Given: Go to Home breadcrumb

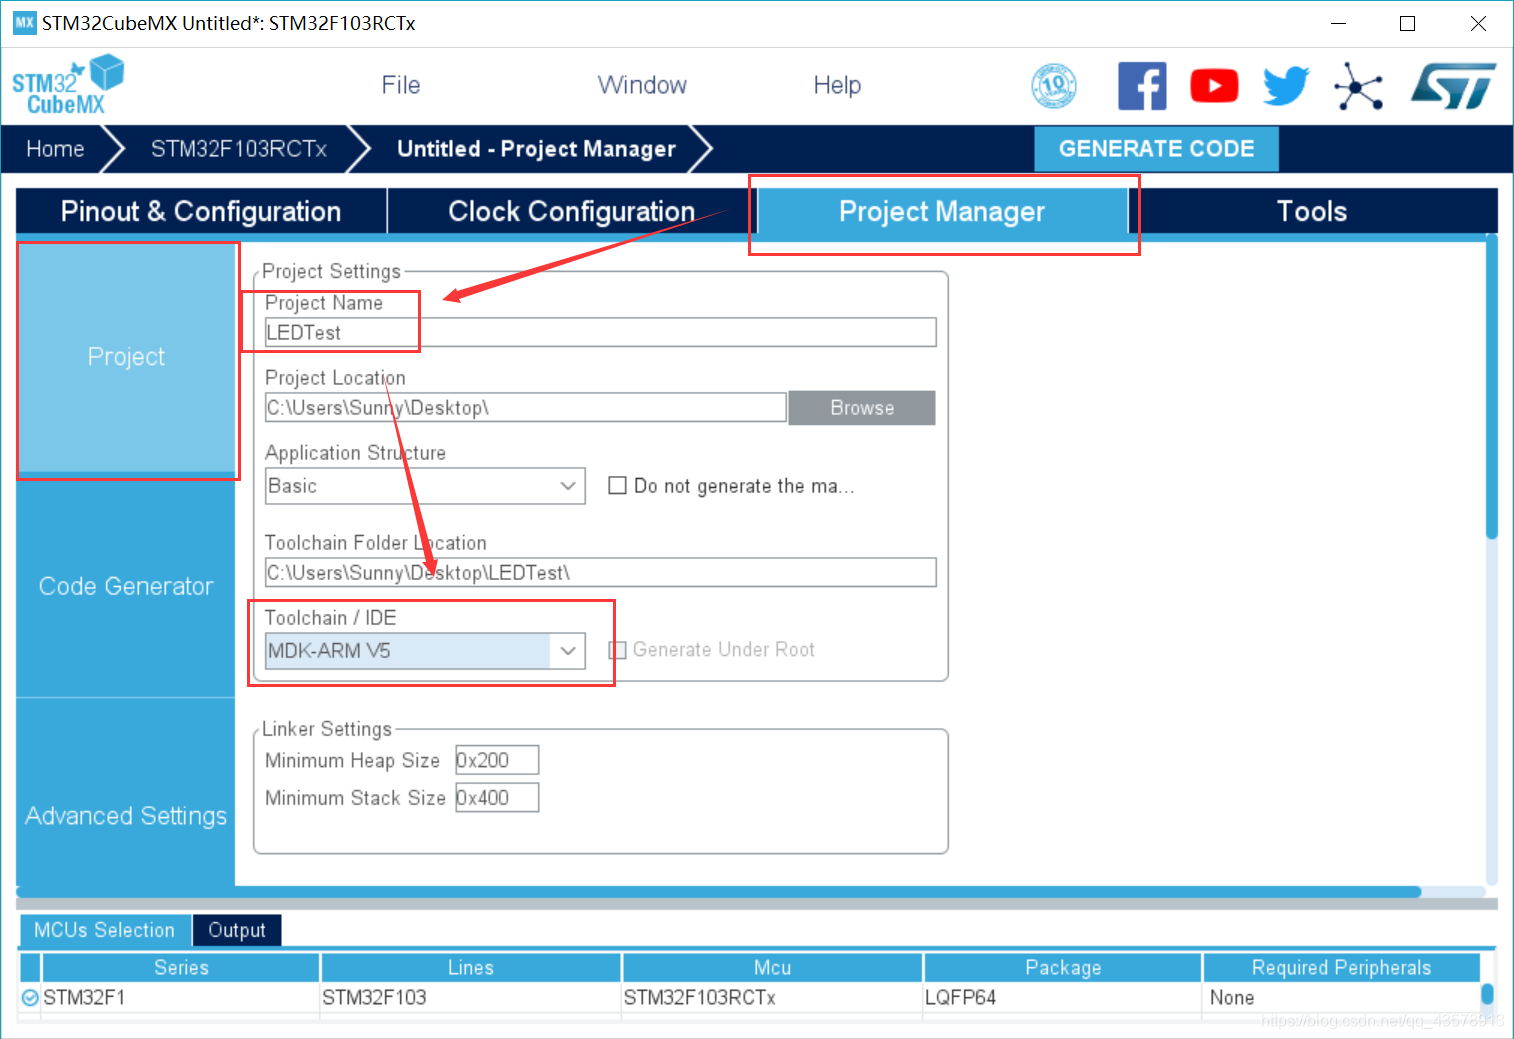Looking at the screenshot, I should pyautogui.click(x=56, y=149).
